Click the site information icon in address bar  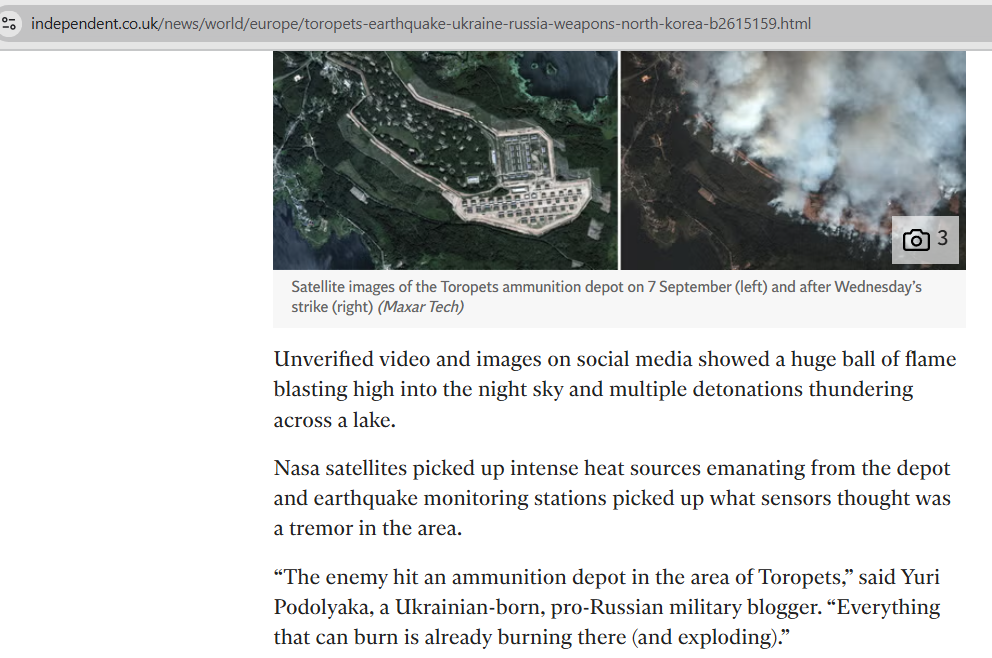pyautogui.click(x=10, y=23)
